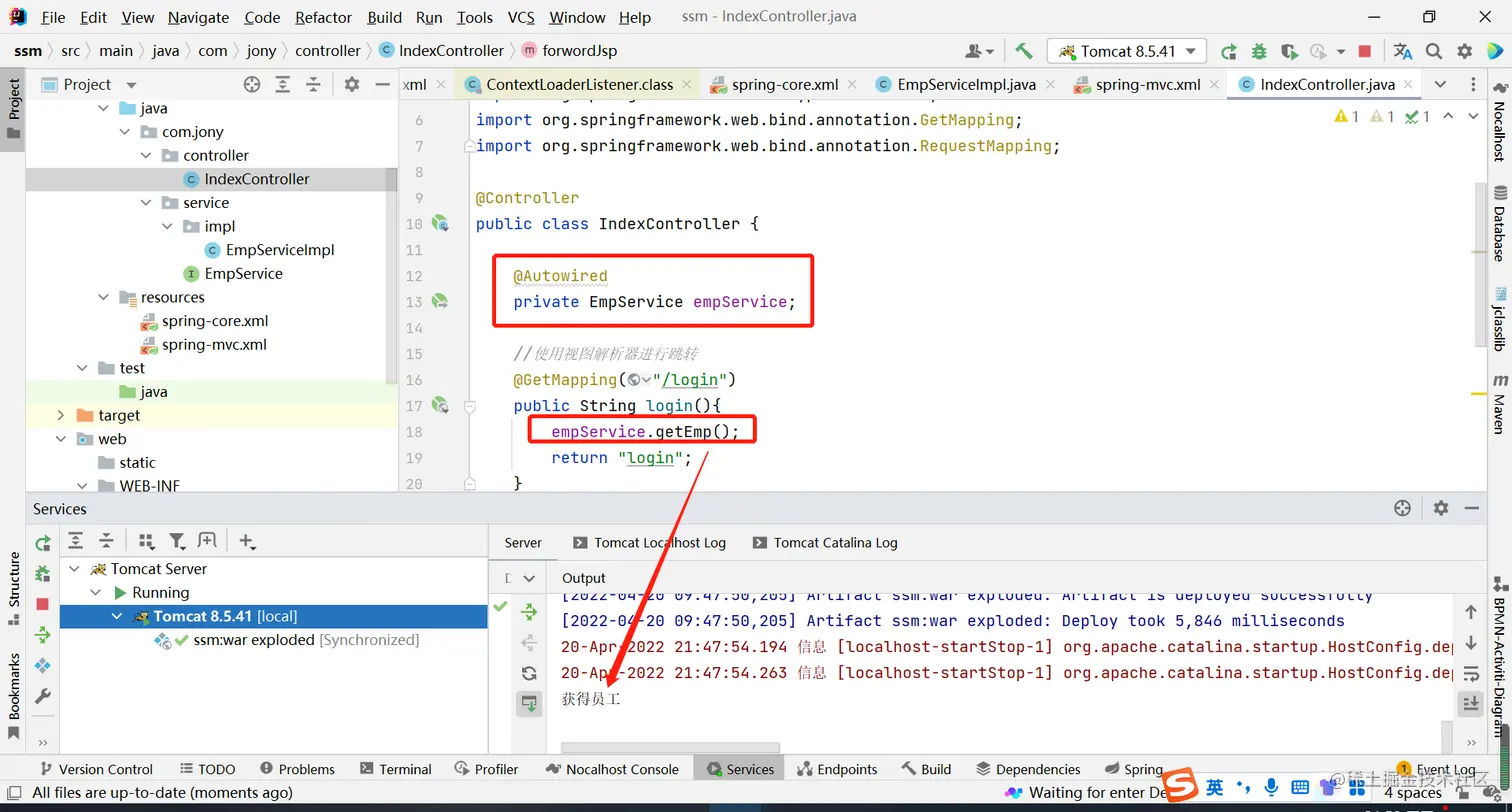Open the Refactor menu

[323, 17]
